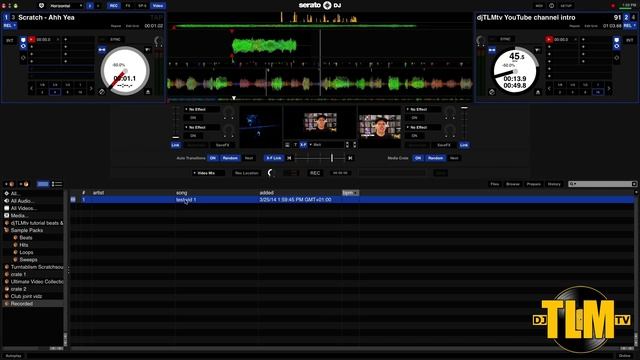
Task: Click keylock icon left of left platter
Action: 102,50
